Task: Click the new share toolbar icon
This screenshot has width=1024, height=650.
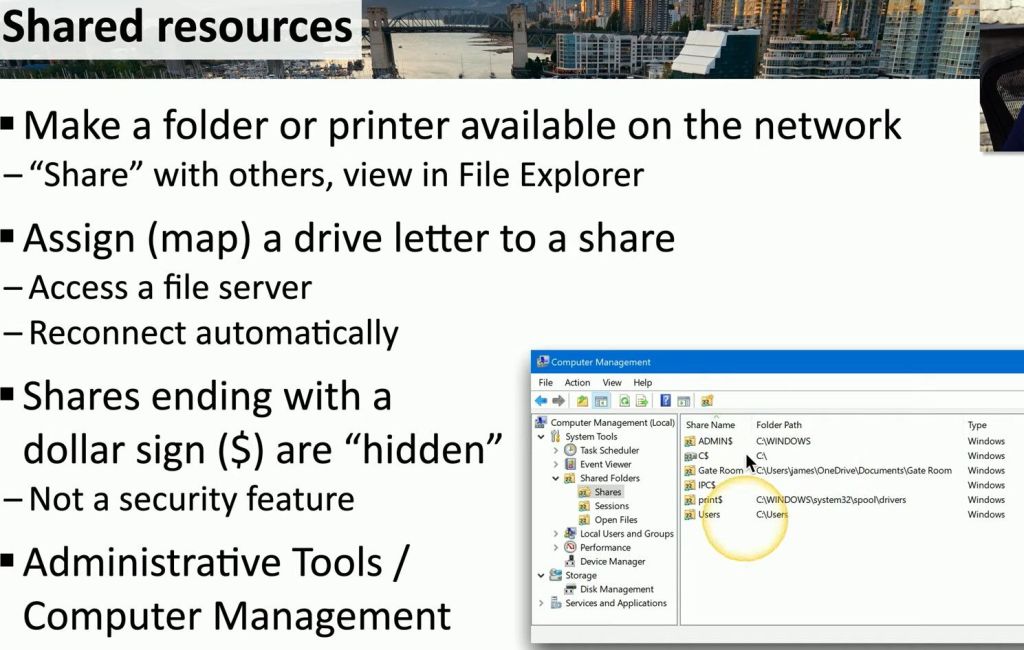Action: [x=707, y=401]
